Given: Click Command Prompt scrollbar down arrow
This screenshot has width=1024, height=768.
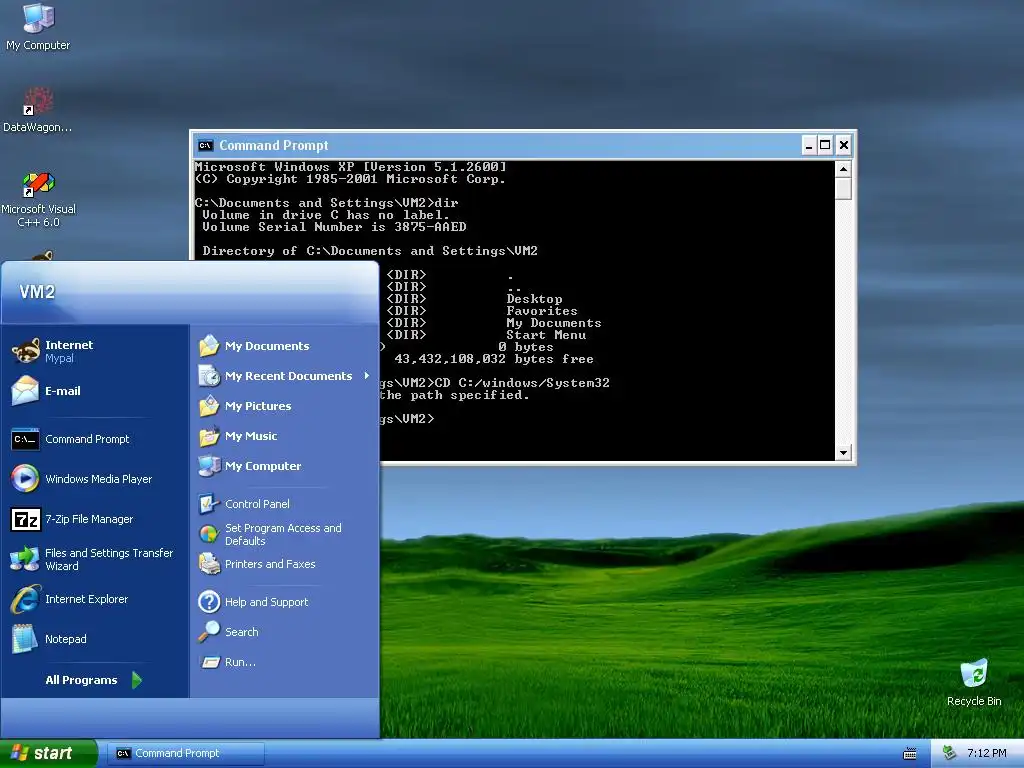Looking at the screenshot, I should pos(843,452).
